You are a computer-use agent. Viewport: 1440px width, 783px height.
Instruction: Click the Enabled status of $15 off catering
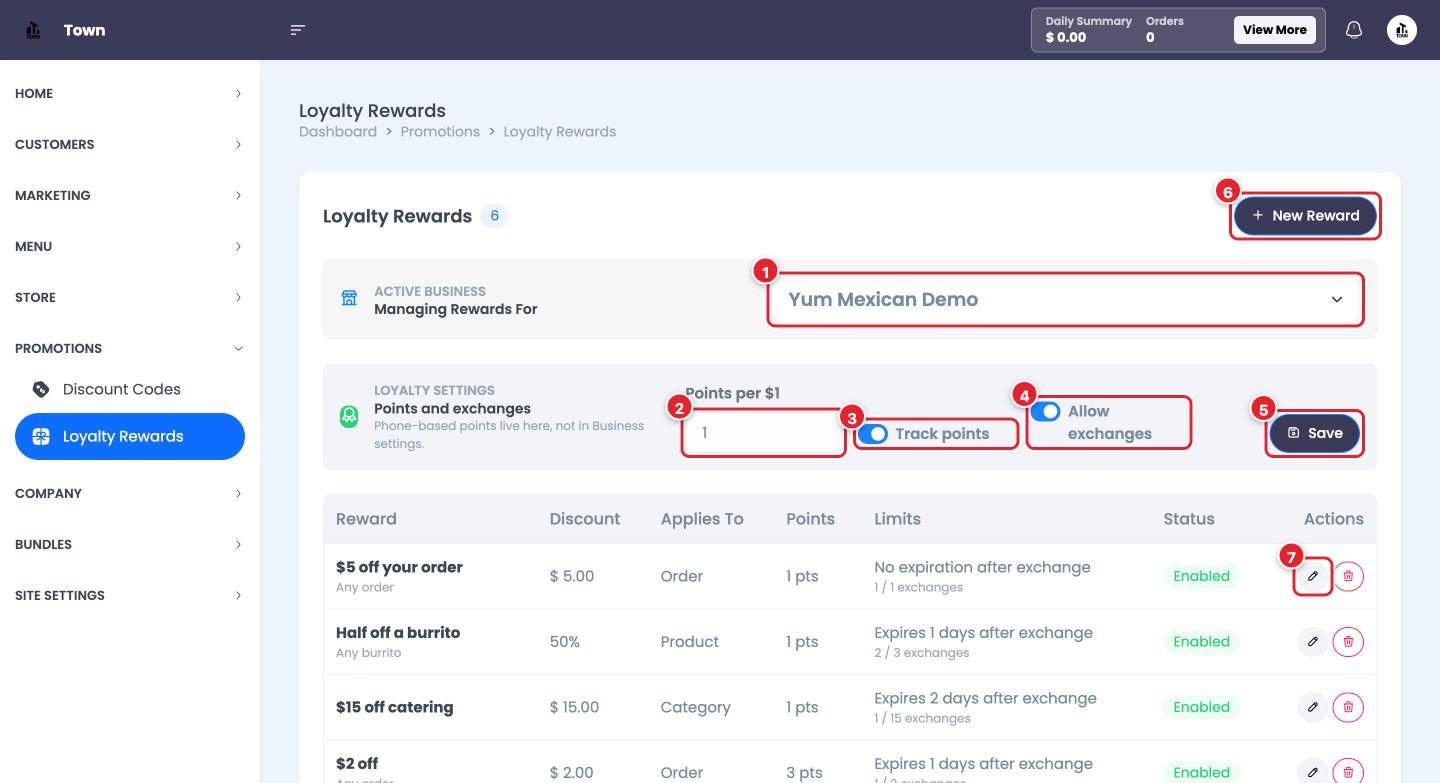point(1201,707)
